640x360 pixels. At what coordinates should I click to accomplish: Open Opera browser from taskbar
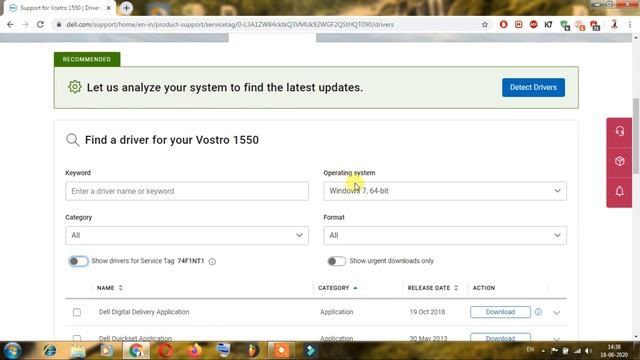165,350
